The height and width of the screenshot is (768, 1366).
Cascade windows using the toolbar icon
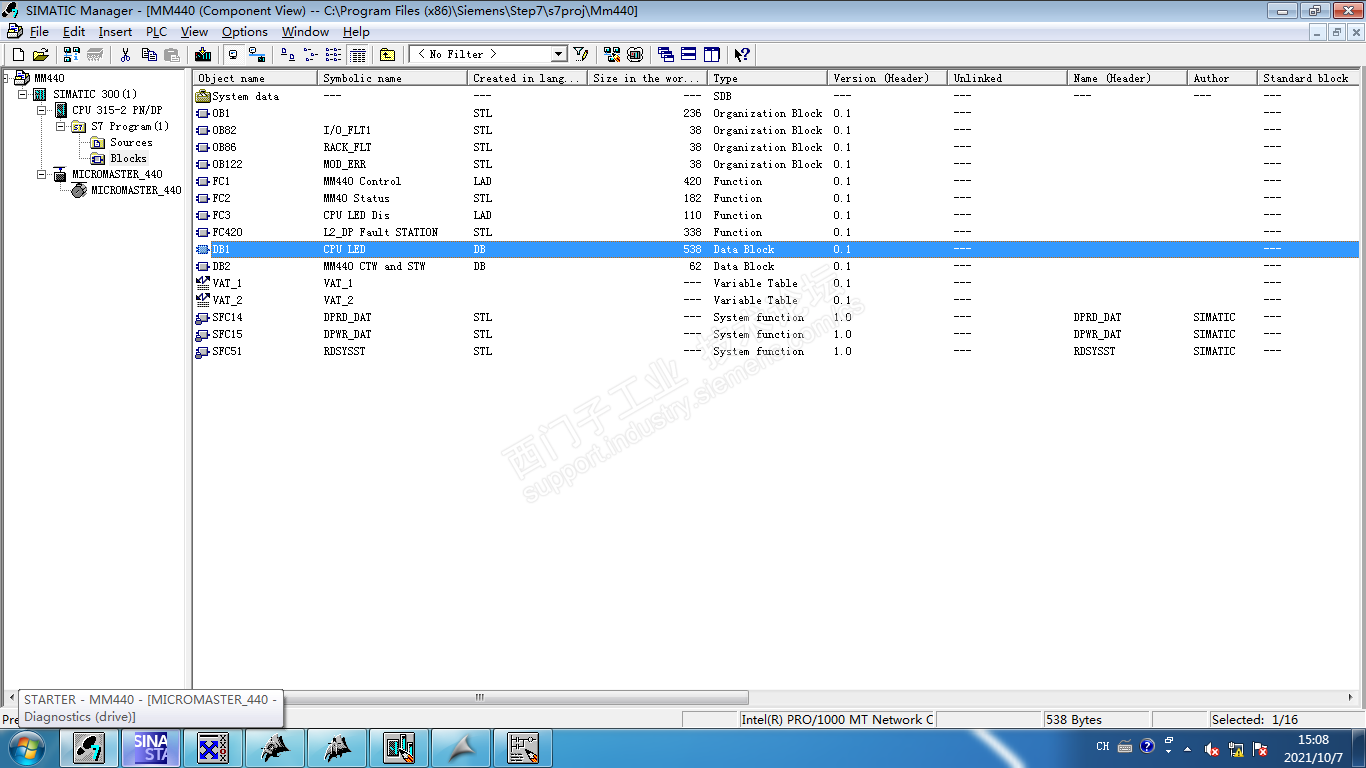(x=666, y=54)
